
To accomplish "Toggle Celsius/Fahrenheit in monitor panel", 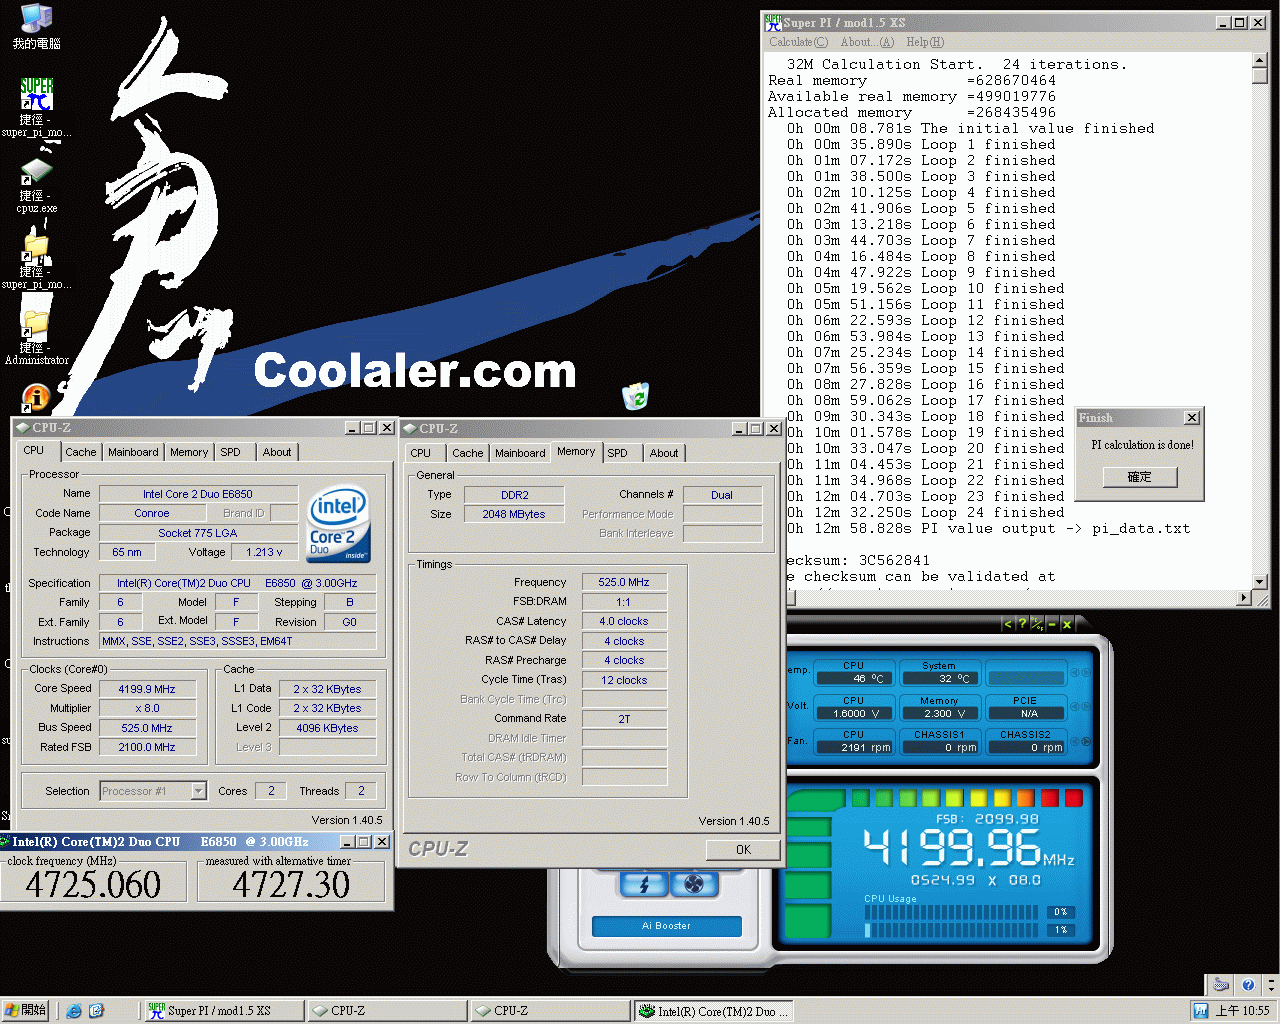I will 1037,624.
